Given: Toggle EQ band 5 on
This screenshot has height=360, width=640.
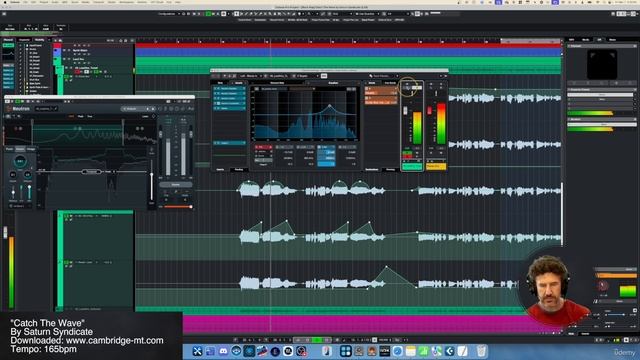Looking at the screenshot, I should point(340,147).
